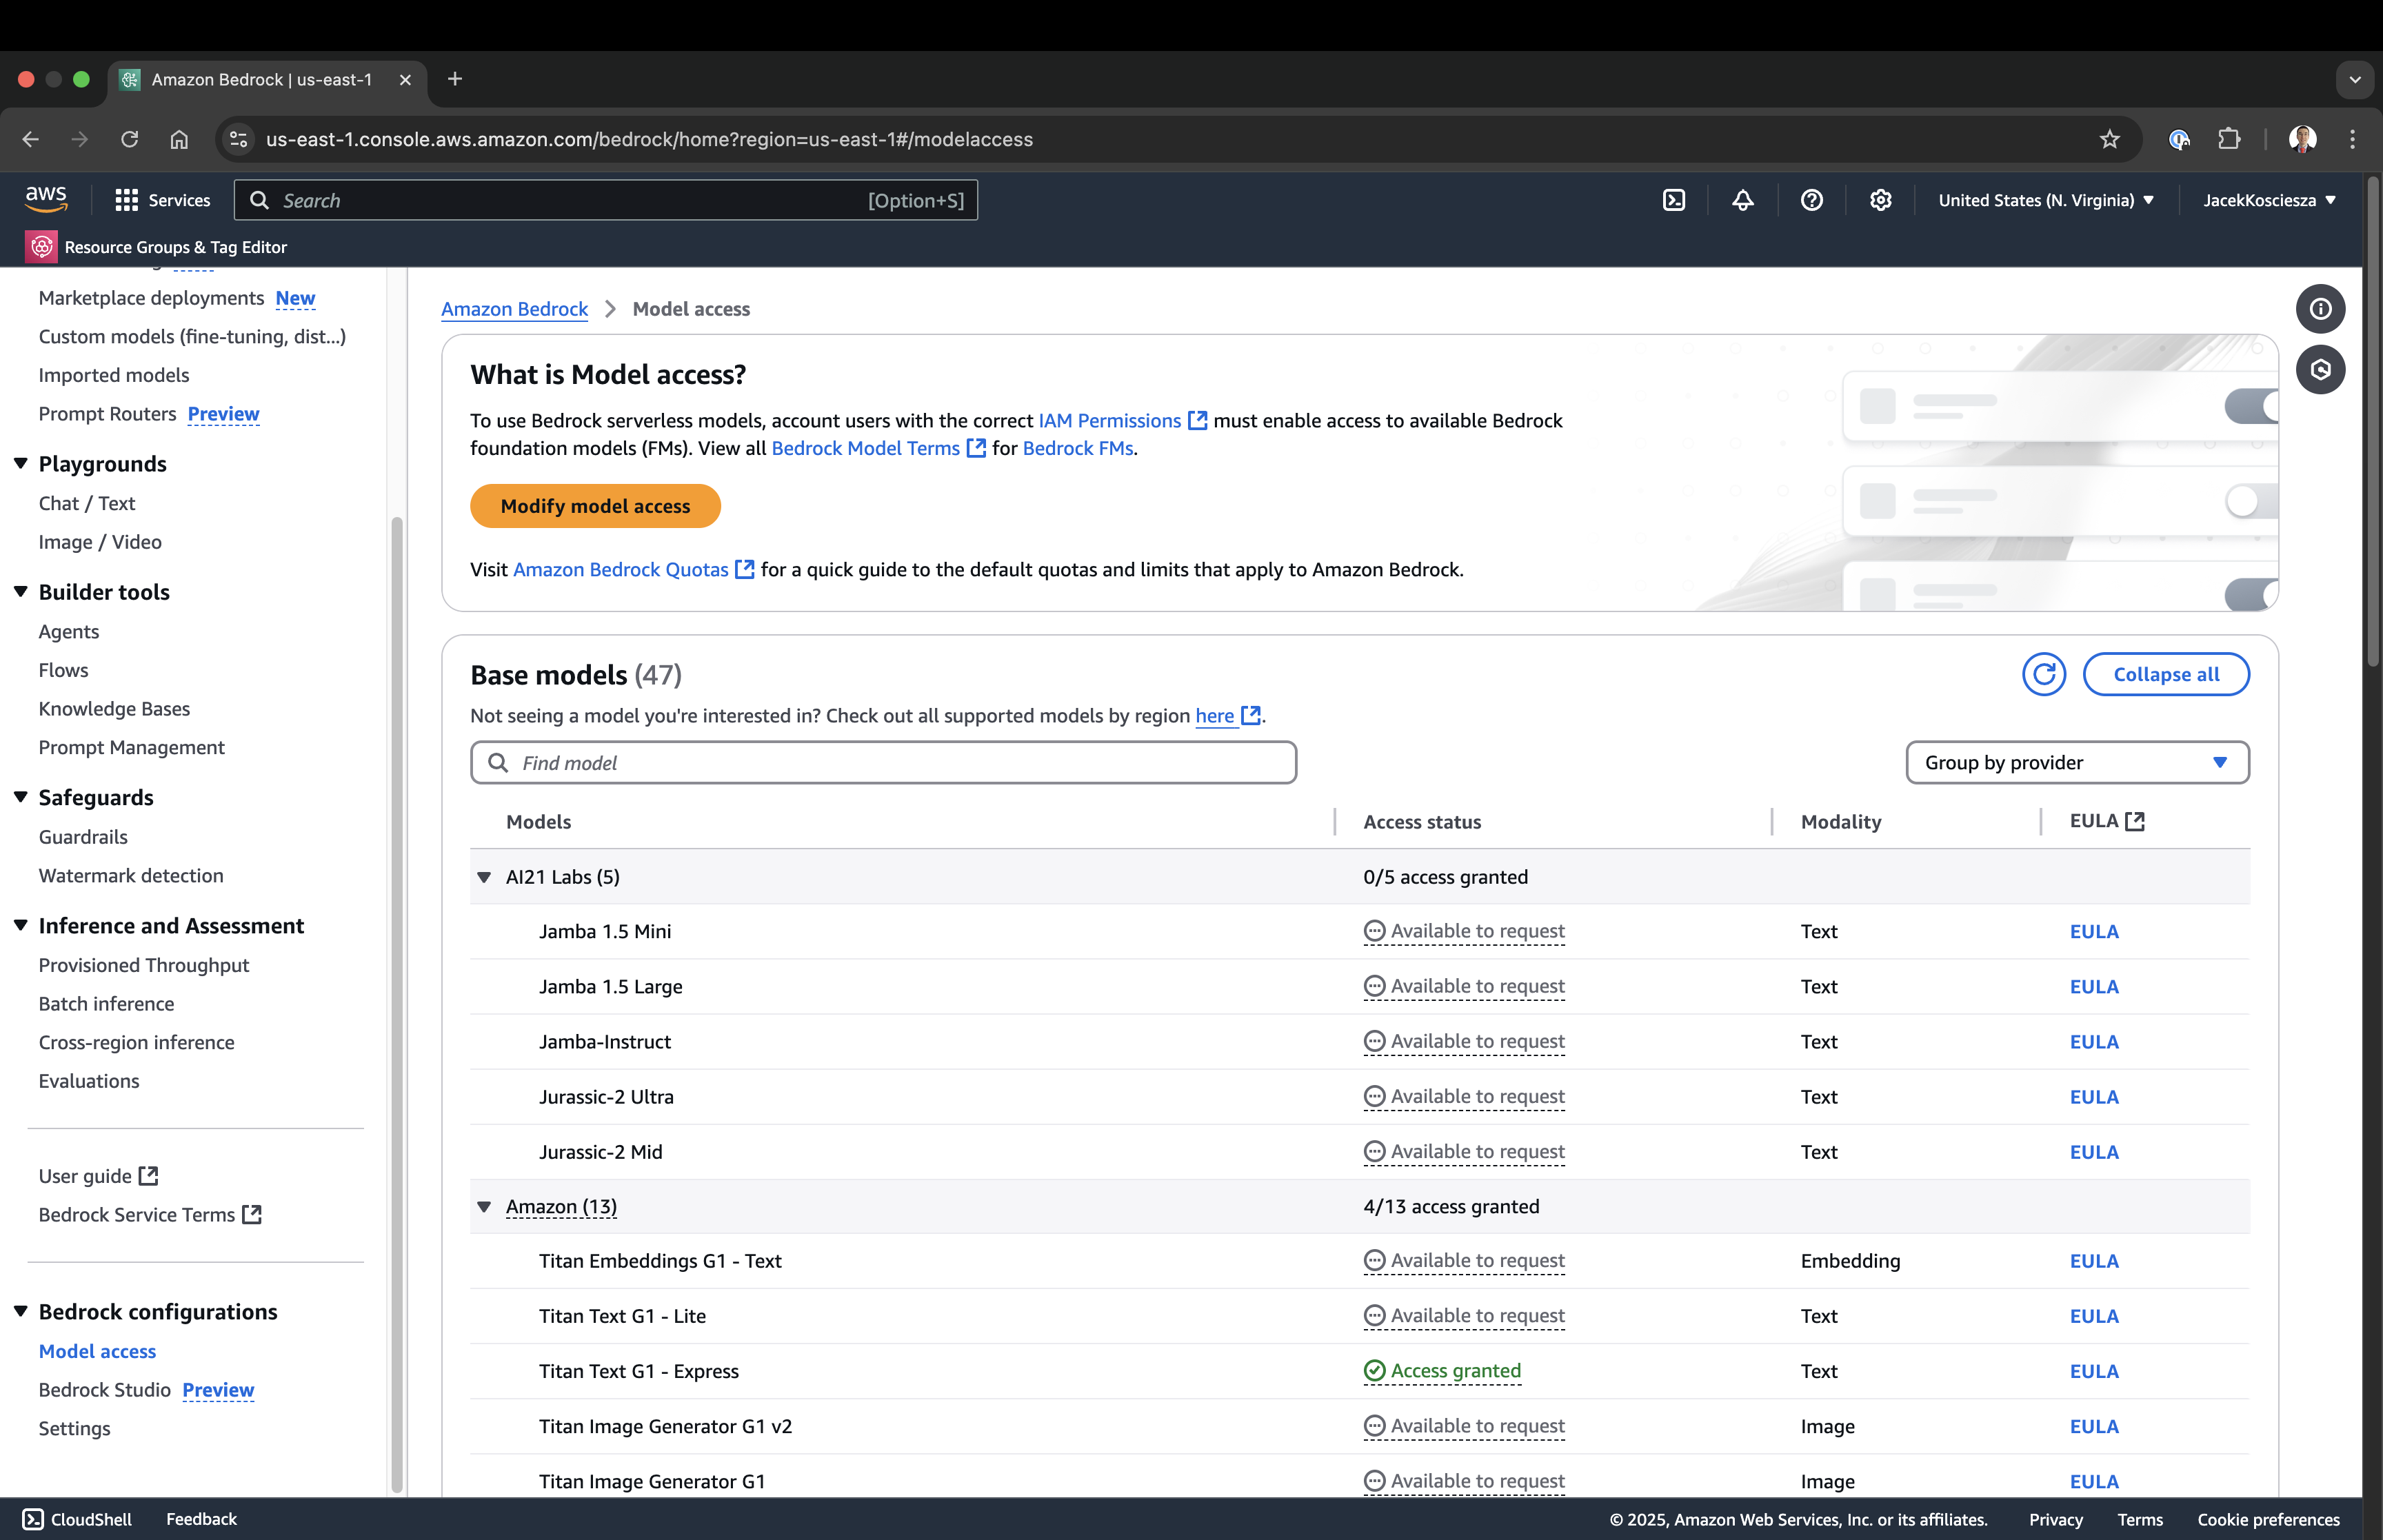Viewport: 2383px width, 1540px height.
Task: Click the Collapse all button
Action: pyautogui.click(x=2166, y=674)
